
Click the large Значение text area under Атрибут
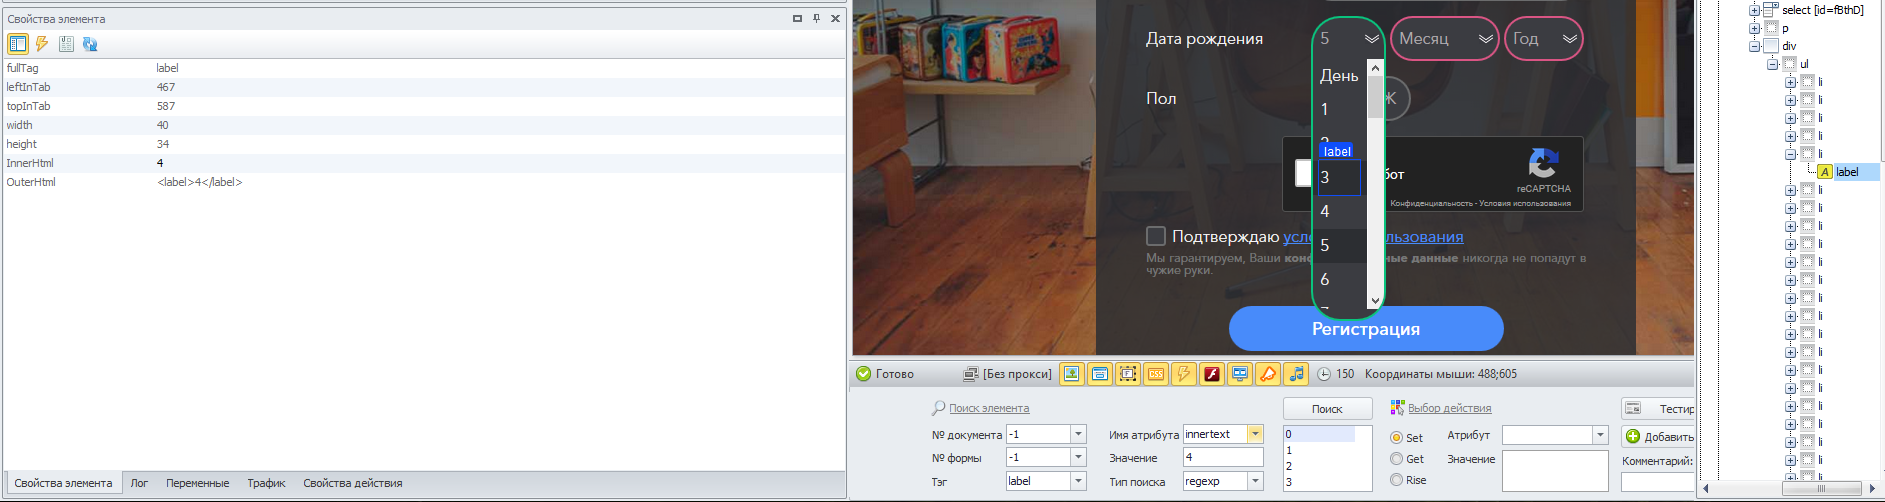(x=1554, y=471)
